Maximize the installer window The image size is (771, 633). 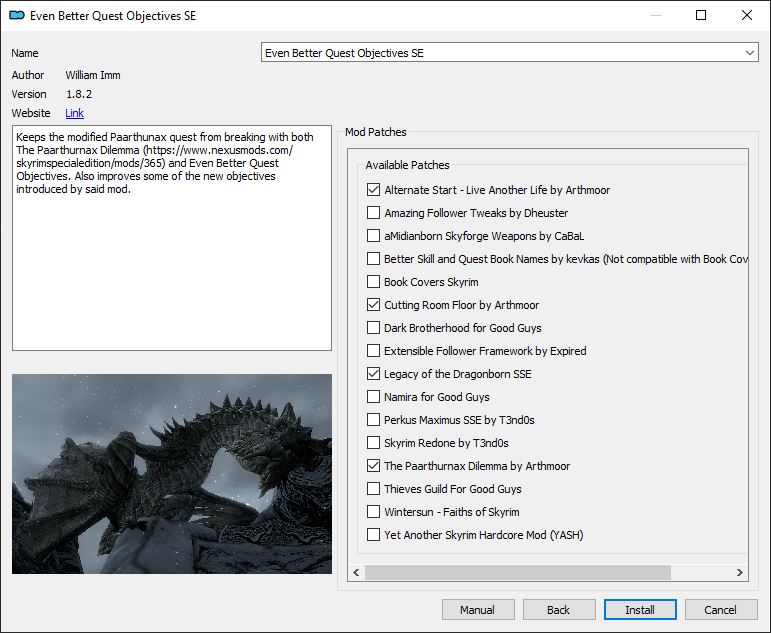pyautogui.click(x=701, y=15)
